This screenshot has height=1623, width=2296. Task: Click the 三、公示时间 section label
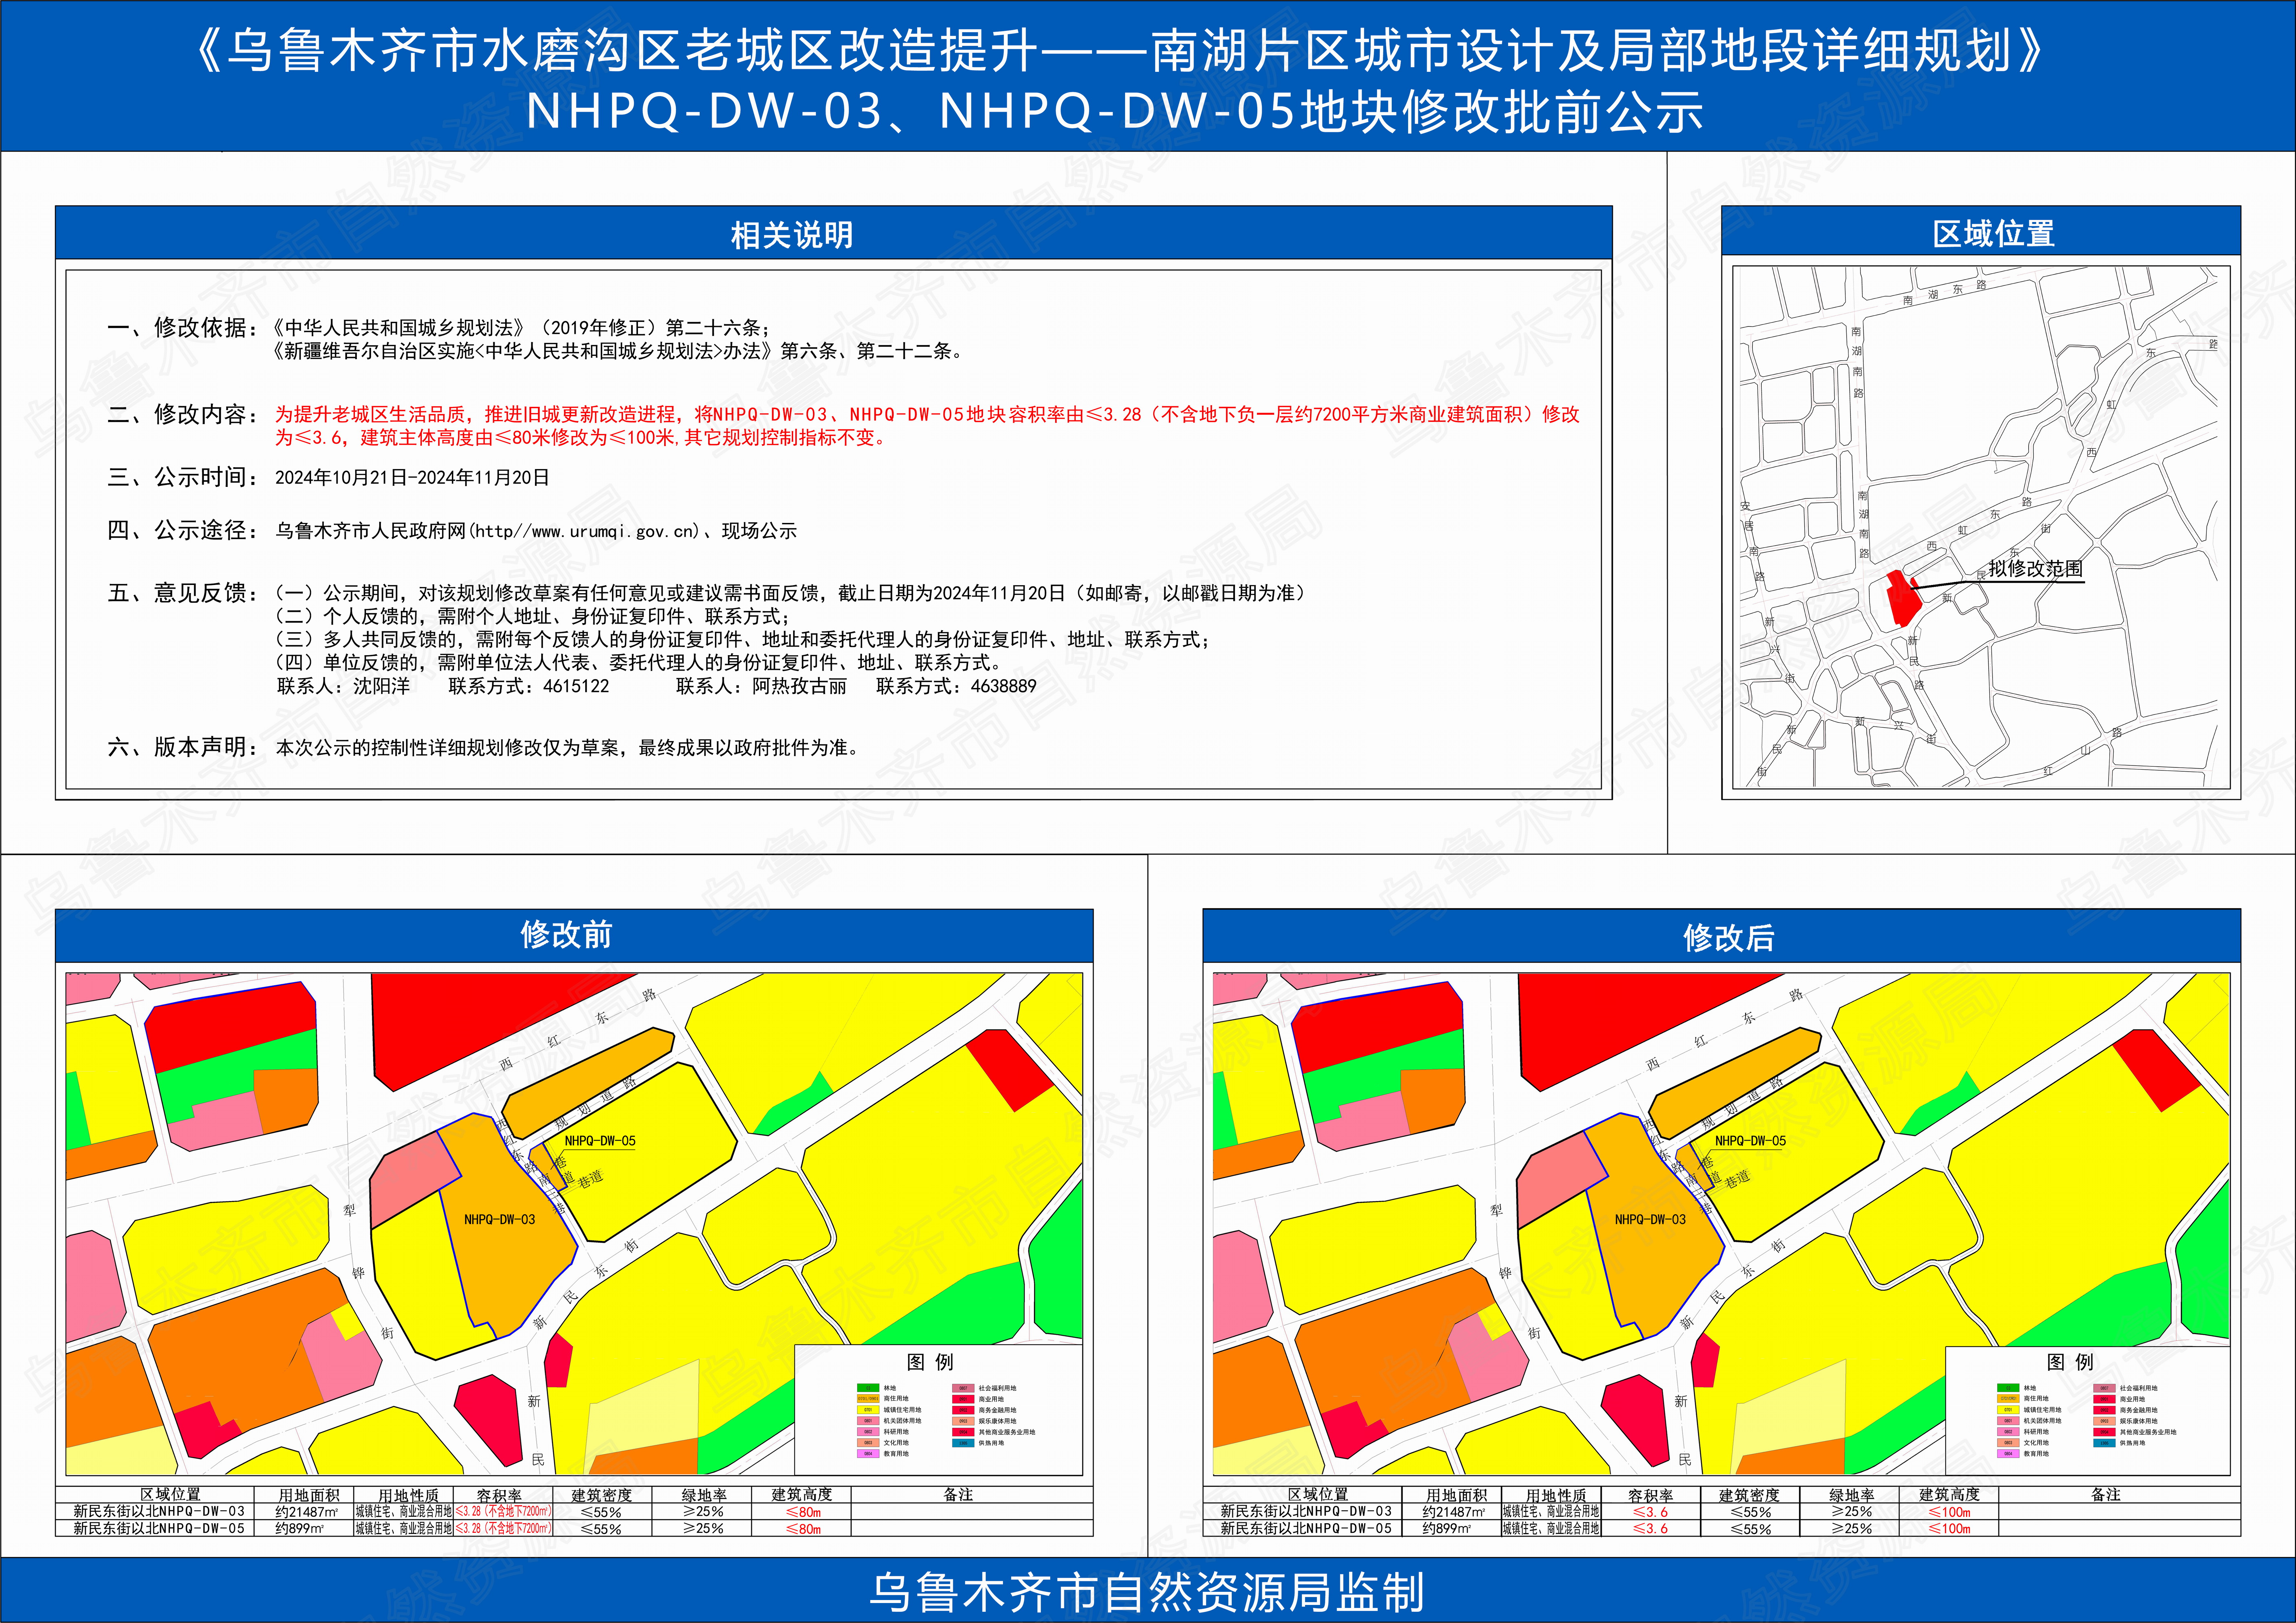tap(182, 477)
